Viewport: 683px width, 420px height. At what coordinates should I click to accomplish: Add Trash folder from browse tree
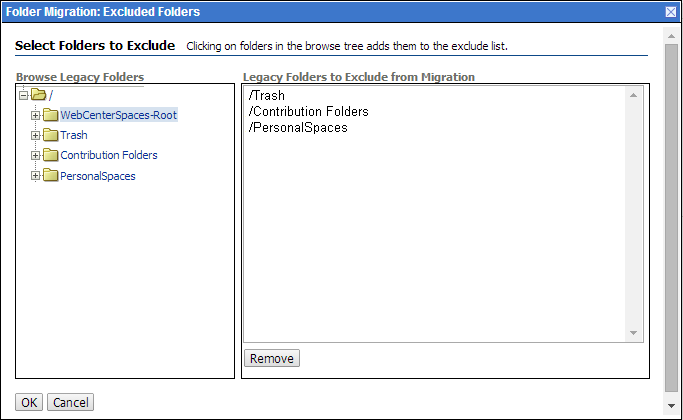pos(74,135)
